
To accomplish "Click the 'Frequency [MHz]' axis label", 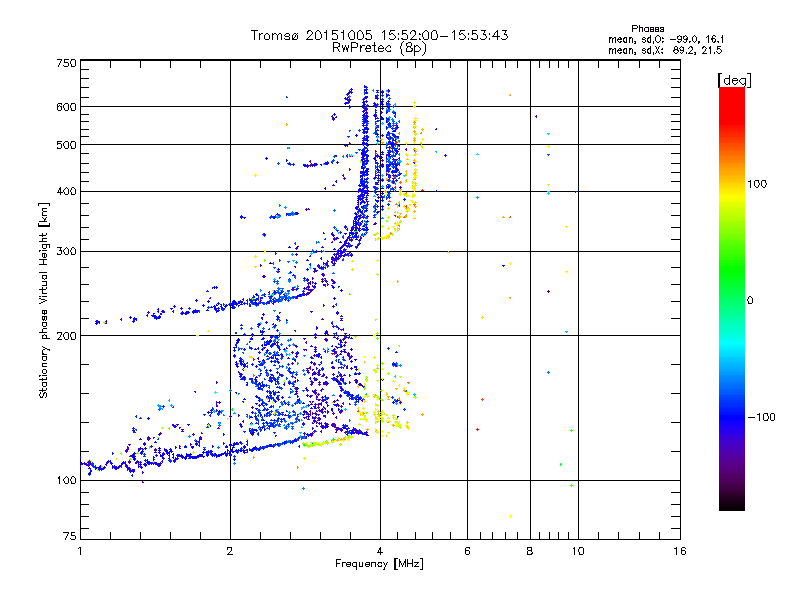I will (379, 564).
